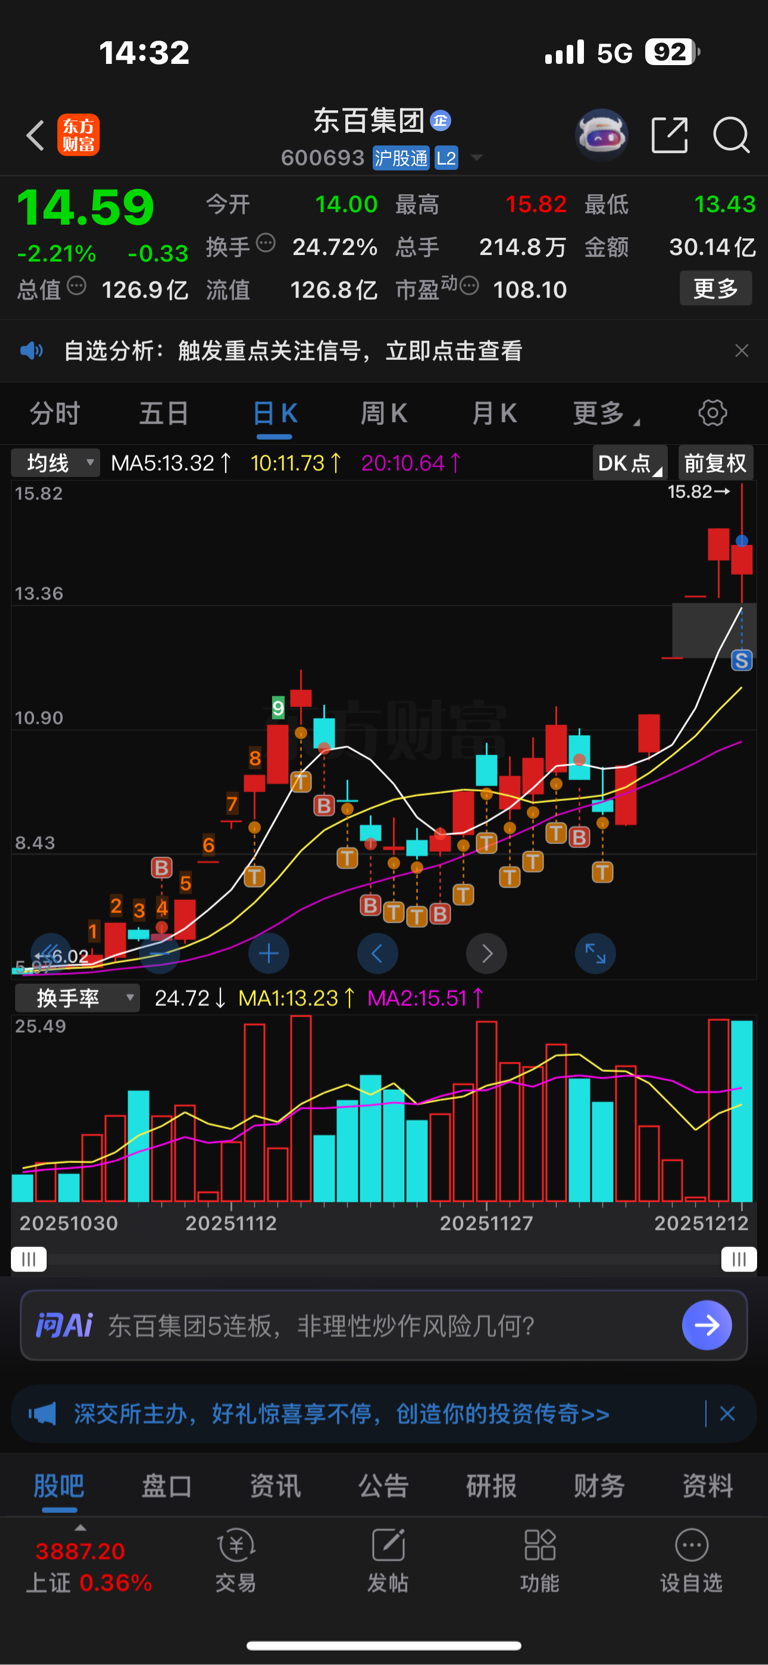
Task: Tap the chart zoom-in plus icon
Action: (268, 954)
